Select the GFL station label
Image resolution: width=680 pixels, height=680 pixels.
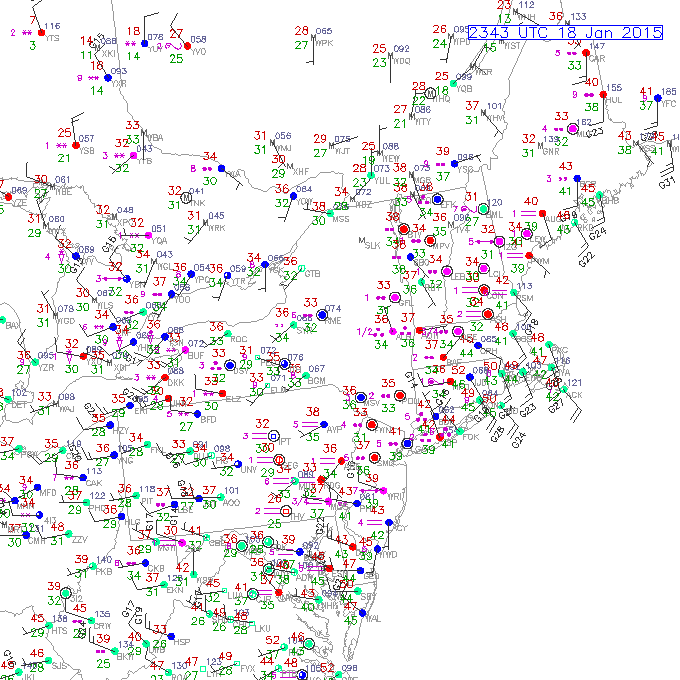pyautogui.click(x=405, y=303)
